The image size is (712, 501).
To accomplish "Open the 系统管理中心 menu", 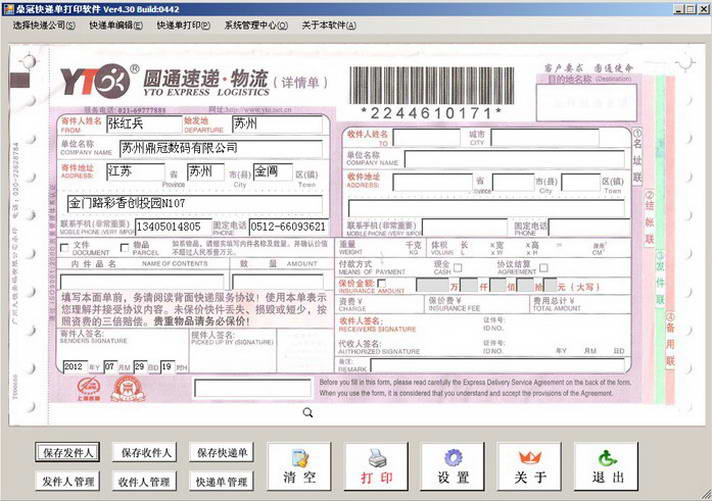I will click(256, 25).
